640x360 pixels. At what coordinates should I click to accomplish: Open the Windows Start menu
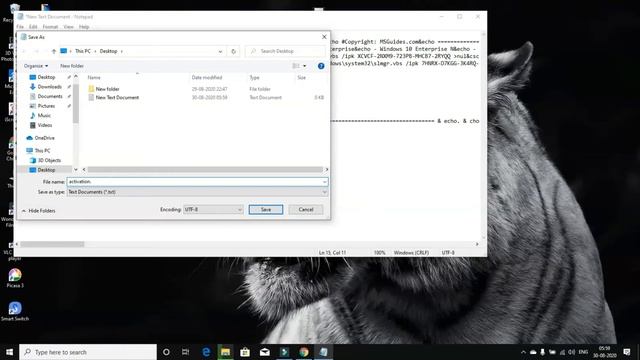point(9,352)
